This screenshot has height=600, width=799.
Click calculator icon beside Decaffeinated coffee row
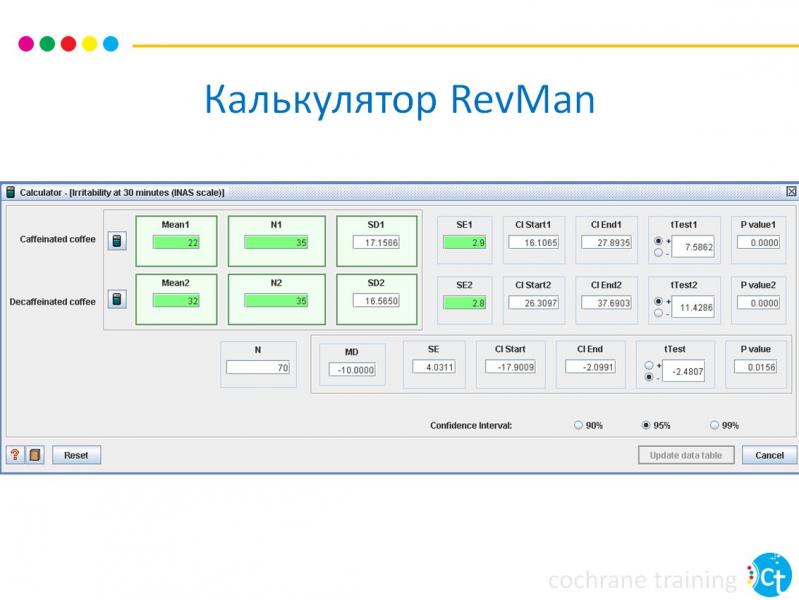(117, 300)
